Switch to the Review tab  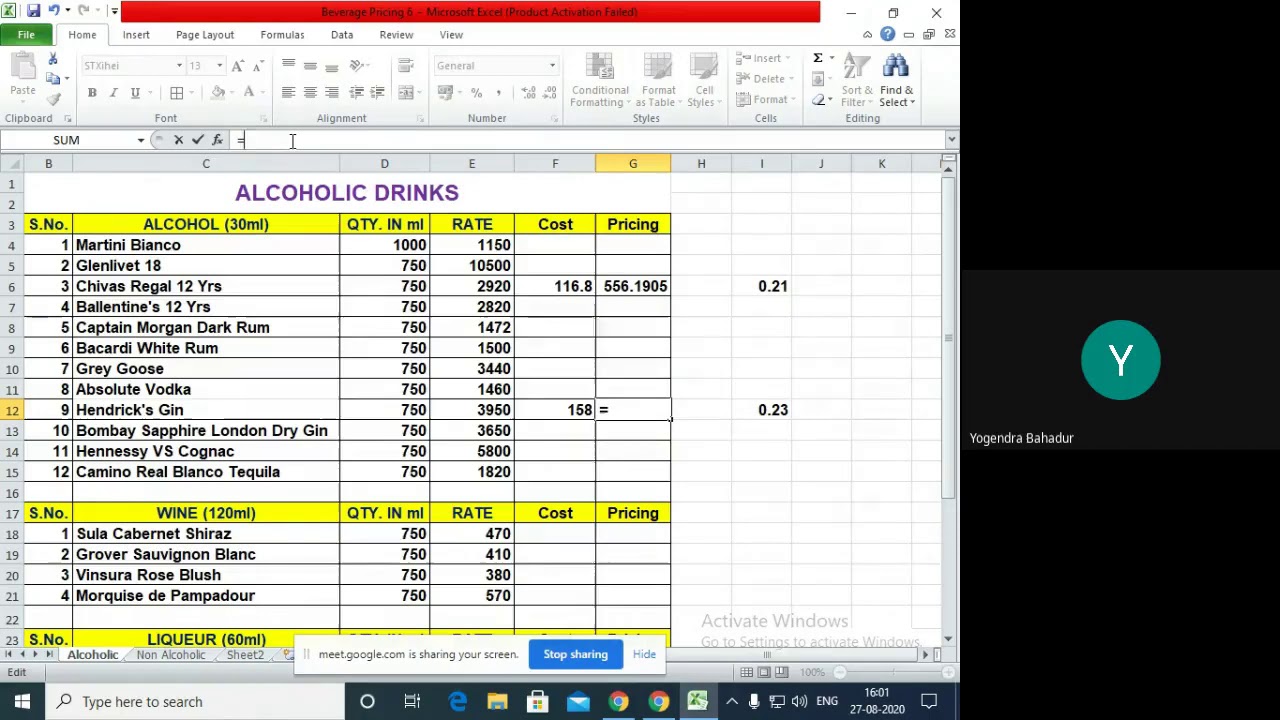pyautogui.click(x=396, y=35)
